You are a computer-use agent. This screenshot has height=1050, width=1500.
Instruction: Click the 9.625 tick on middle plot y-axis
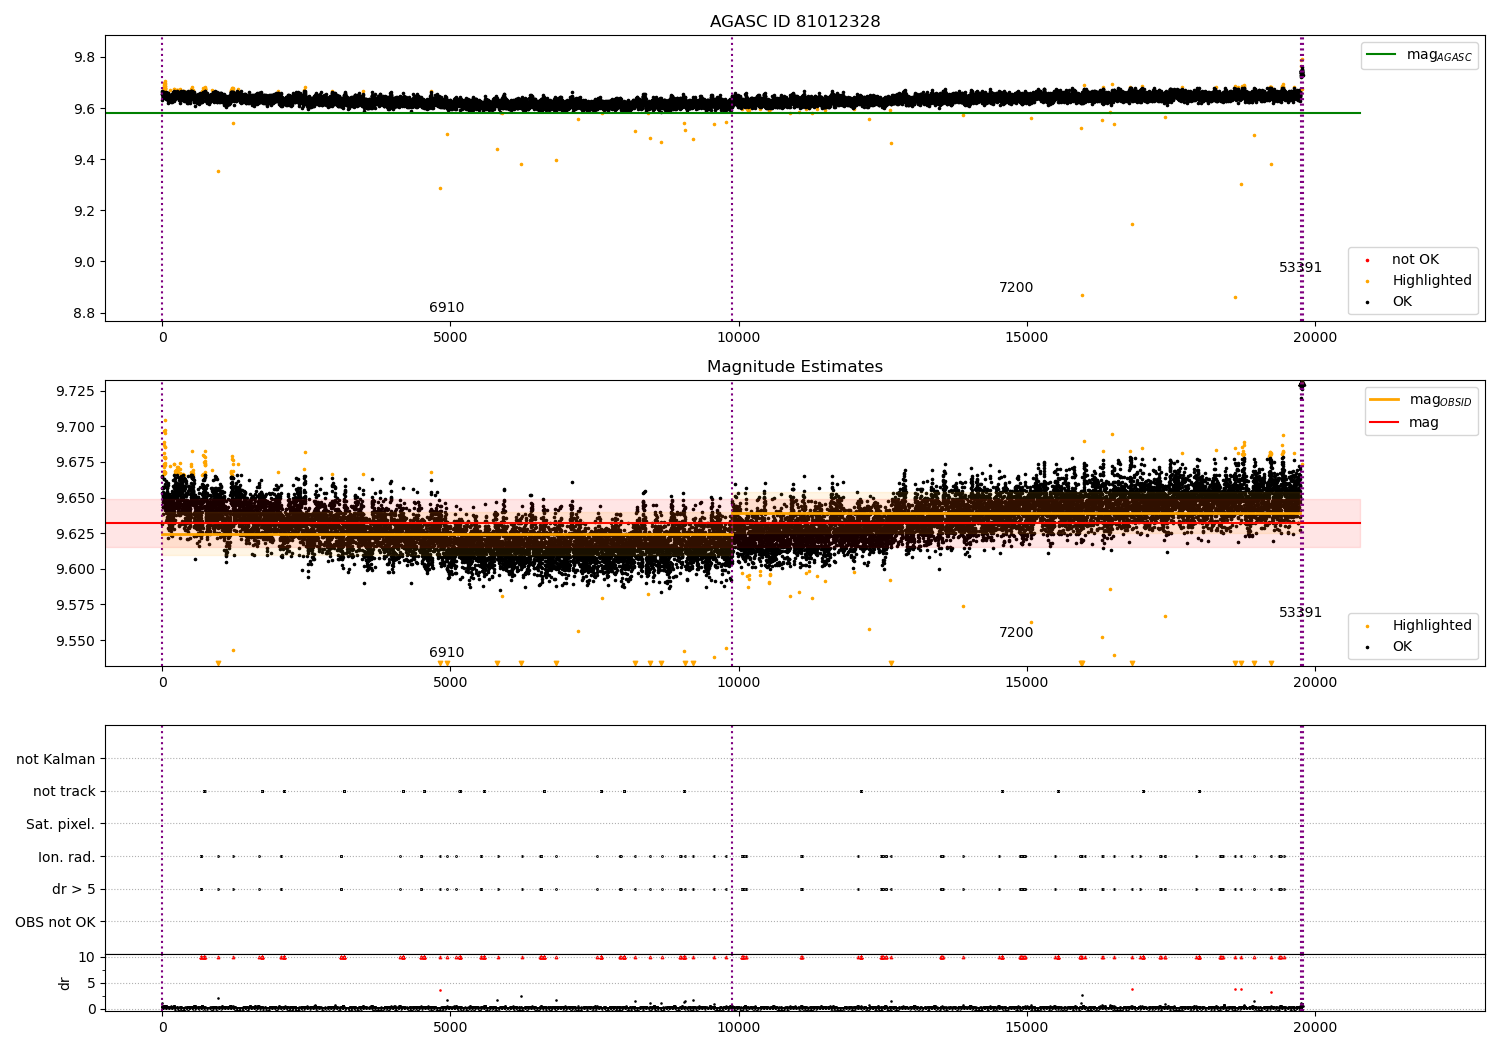[76, 534]
